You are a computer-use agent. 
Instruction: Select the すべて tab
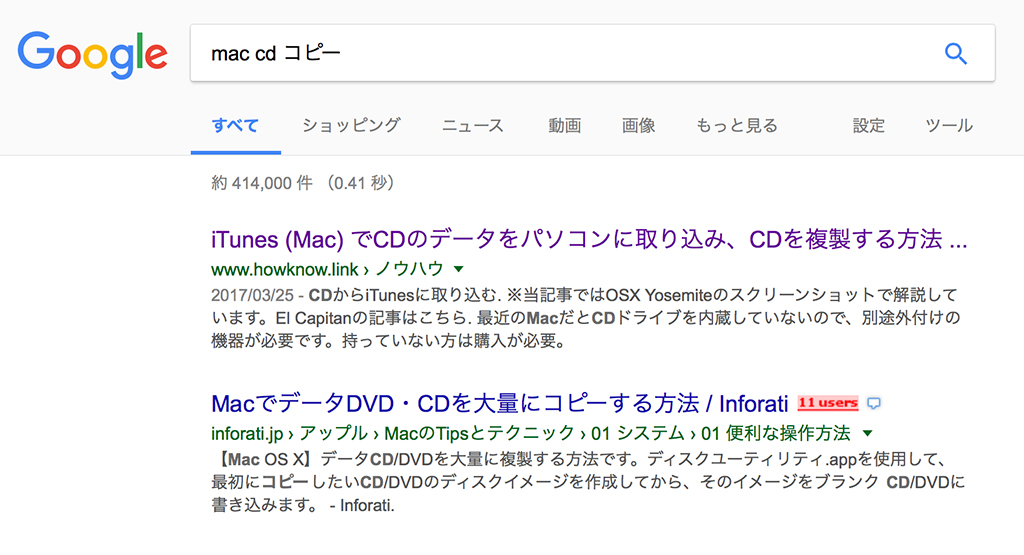click(235, 125)
